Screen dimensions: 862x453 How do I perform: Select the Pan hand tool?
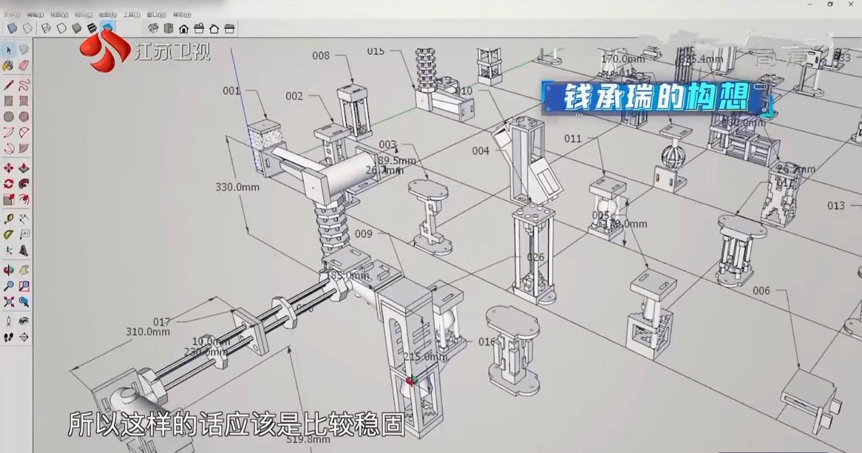click(24, 270)
